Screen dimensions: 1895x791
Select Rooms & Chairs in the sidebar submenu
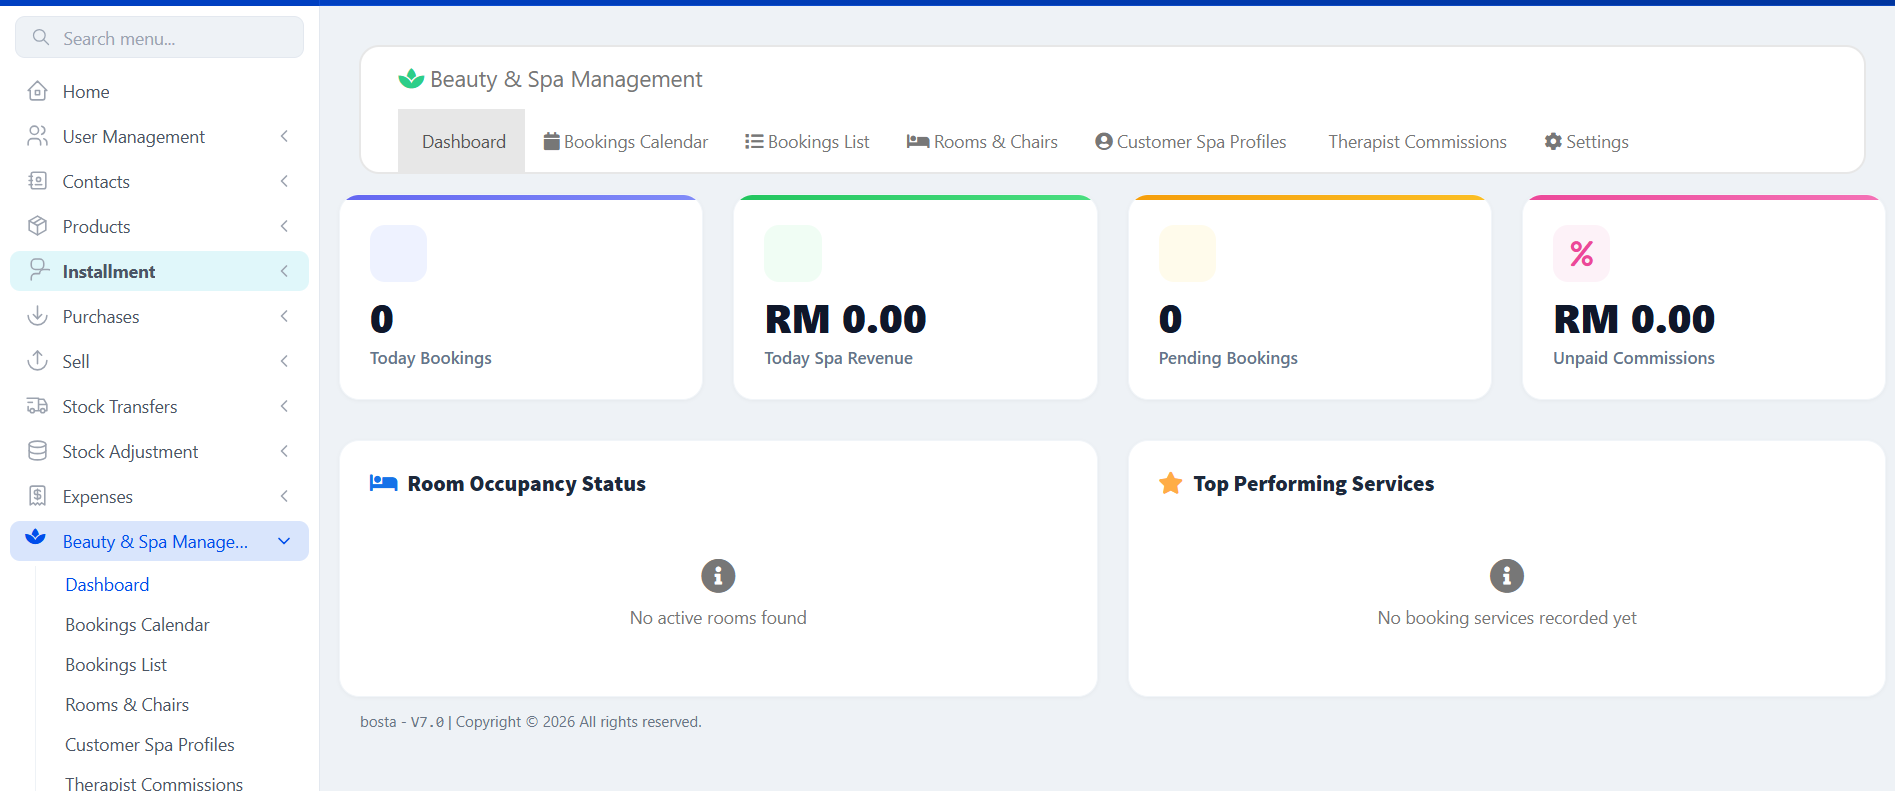point(127,704)
